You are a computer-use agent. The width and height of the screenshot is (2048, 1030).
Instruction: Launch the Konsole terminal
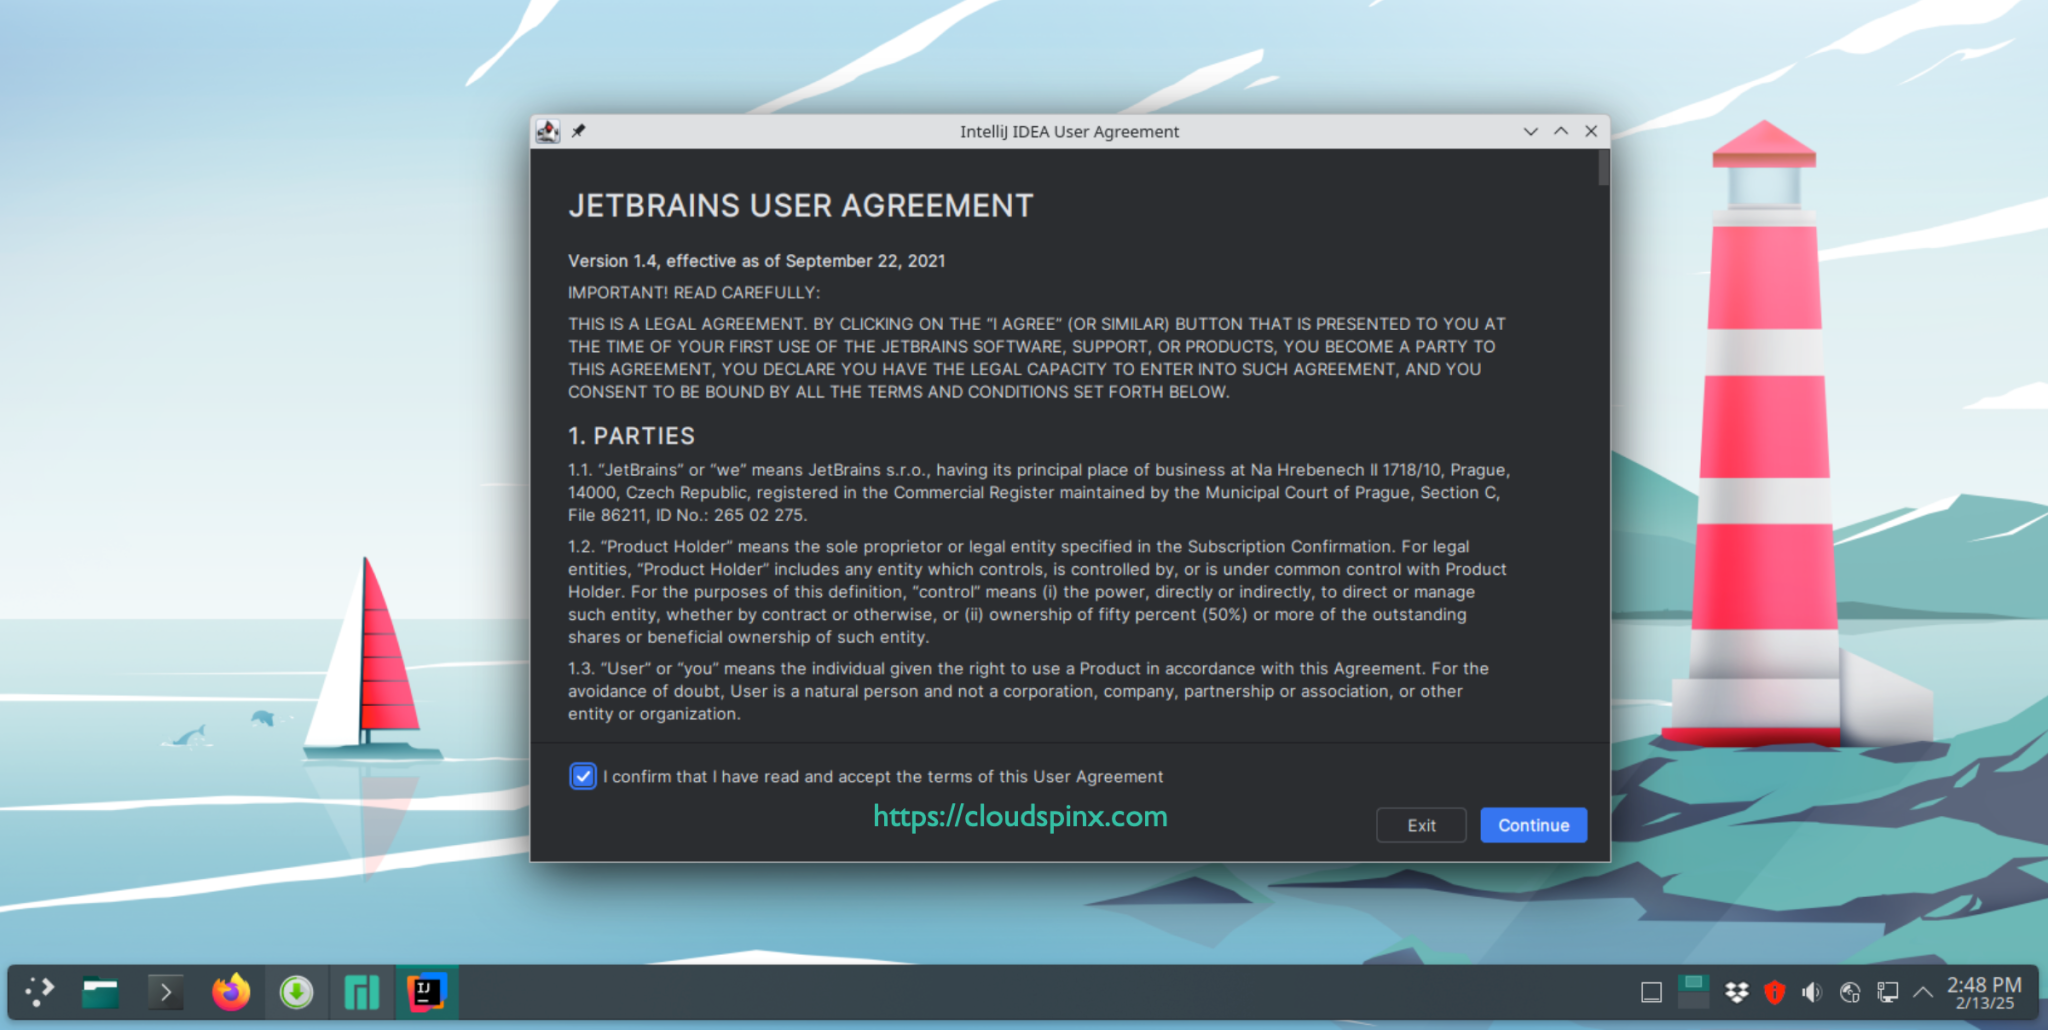click(165, 991)
